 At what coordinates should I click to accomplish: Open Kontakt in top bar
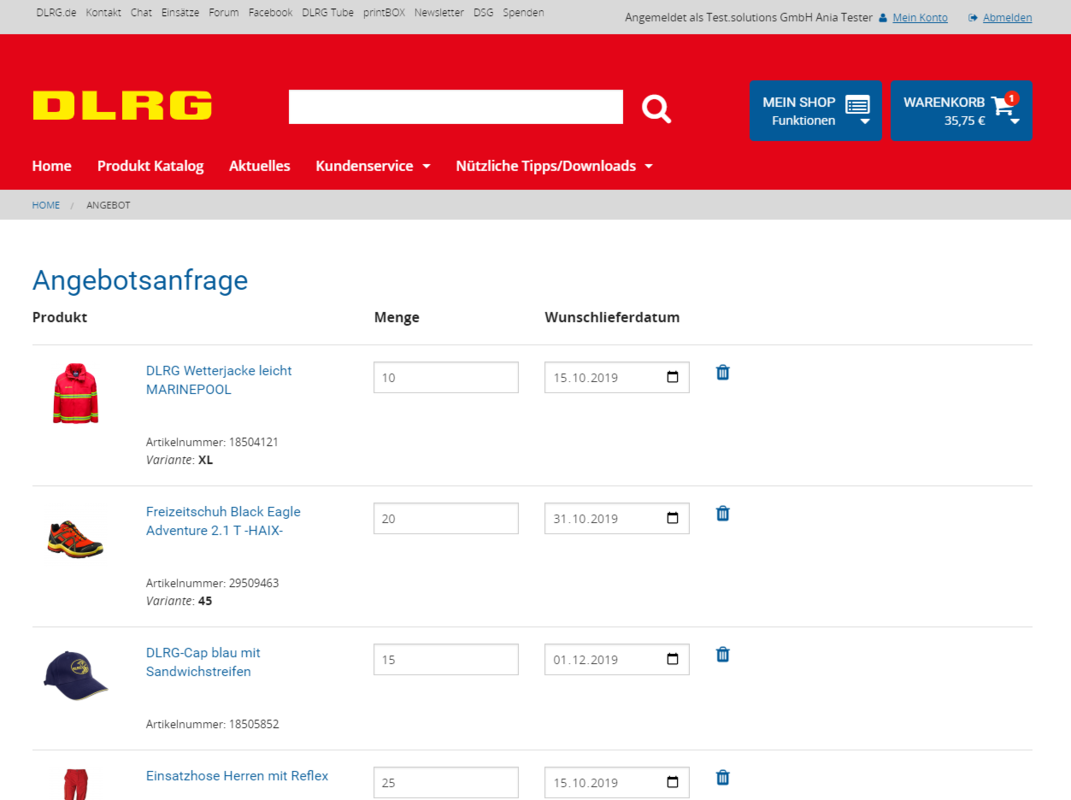[103, 12]
